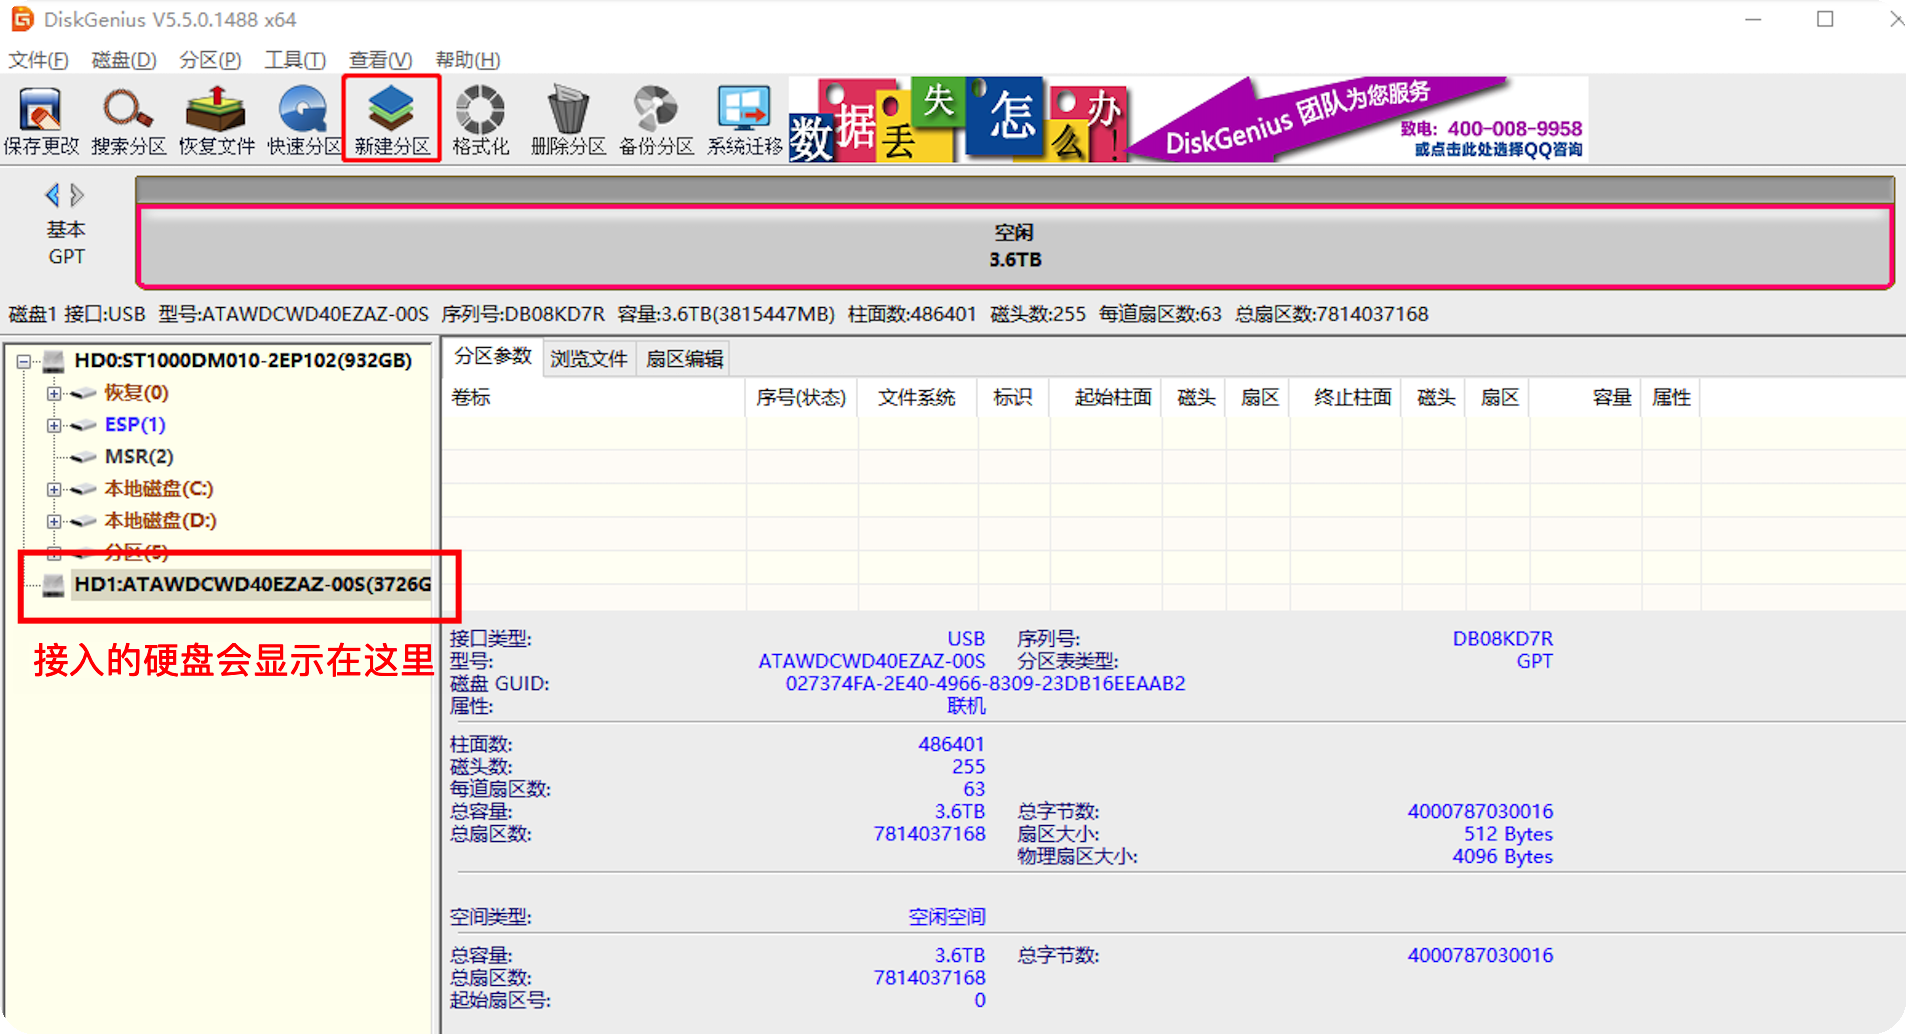The image size is (1906, 1034).
Task: Start the 系统迁移 system migration tool
Action: pos(744,120)
